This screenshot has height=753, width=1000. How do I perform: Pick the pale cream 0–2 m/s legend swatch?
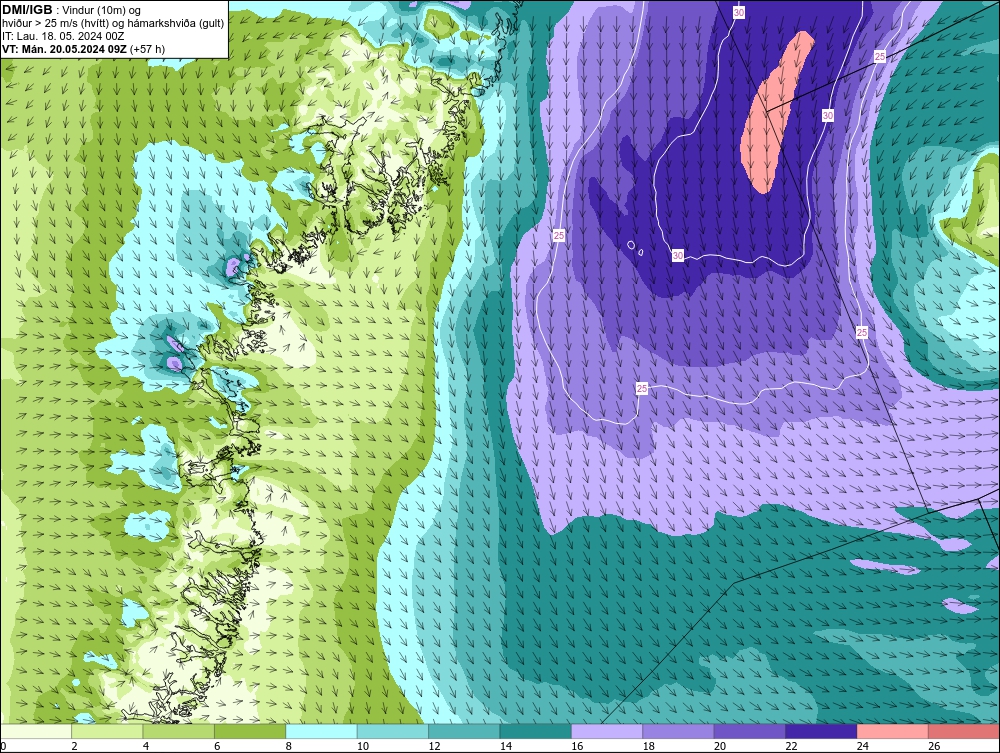click(36, 731)
